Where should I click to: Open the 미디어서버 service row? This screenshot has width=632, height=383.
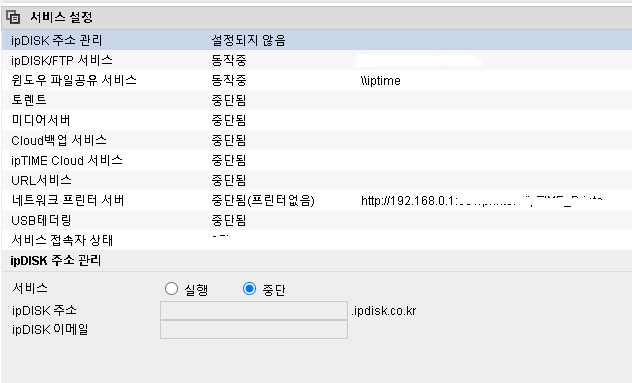click(317, 120)
